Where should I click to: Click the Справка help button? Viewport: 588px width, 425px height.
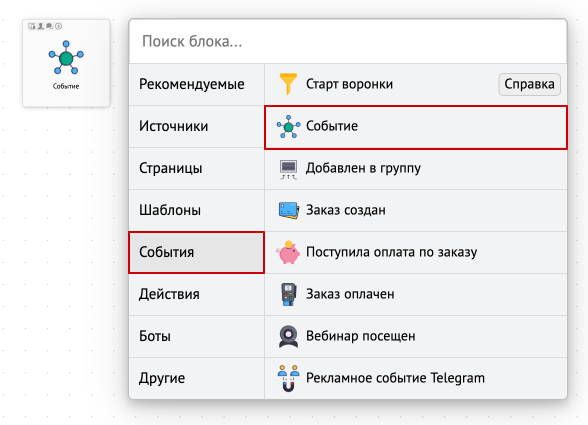(529, 84)
